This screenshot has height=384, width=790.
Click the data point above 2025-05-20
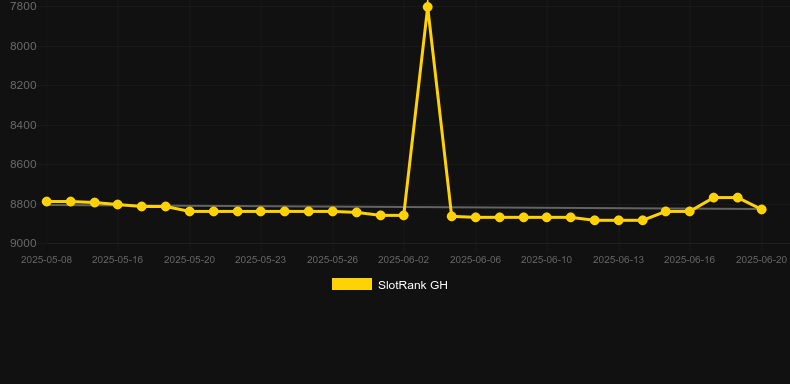click(x=190, y=211)
